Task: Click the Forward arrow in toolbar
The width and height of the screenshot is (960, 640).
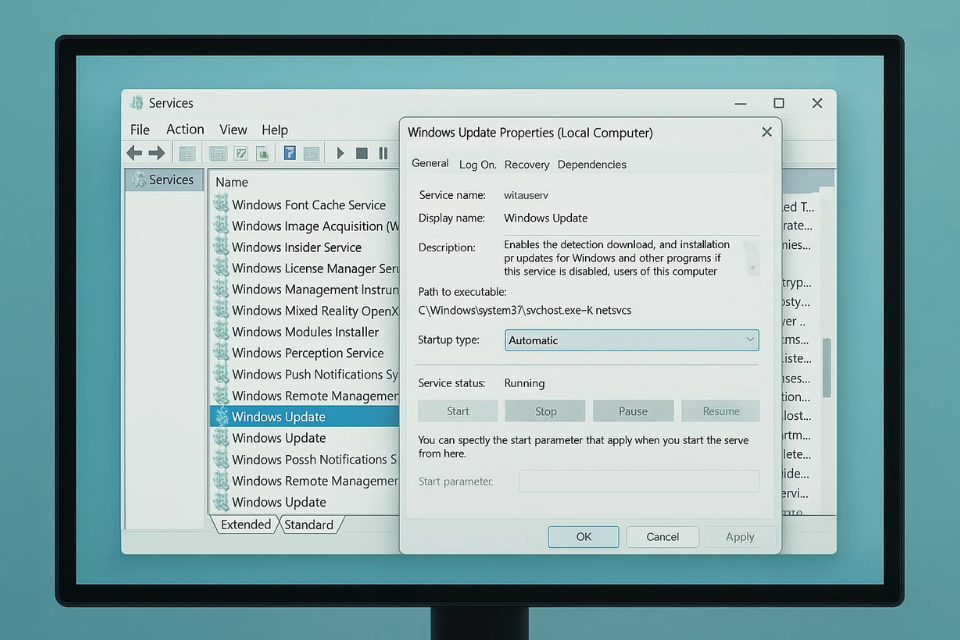Action: click(156, 153)
